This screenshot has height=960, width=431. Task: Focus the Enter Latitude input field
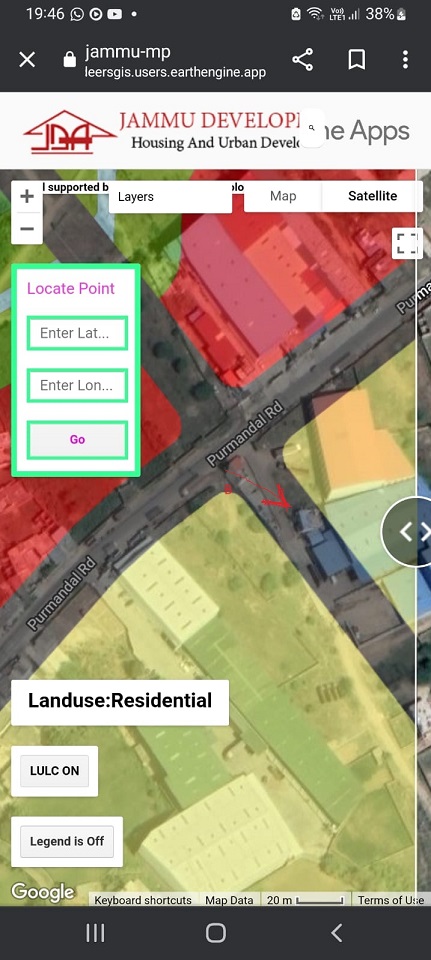tap(77, 333)
